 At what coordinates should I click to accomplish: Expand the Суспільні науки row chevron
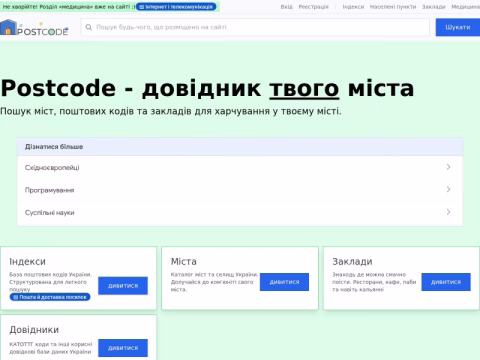448,212
